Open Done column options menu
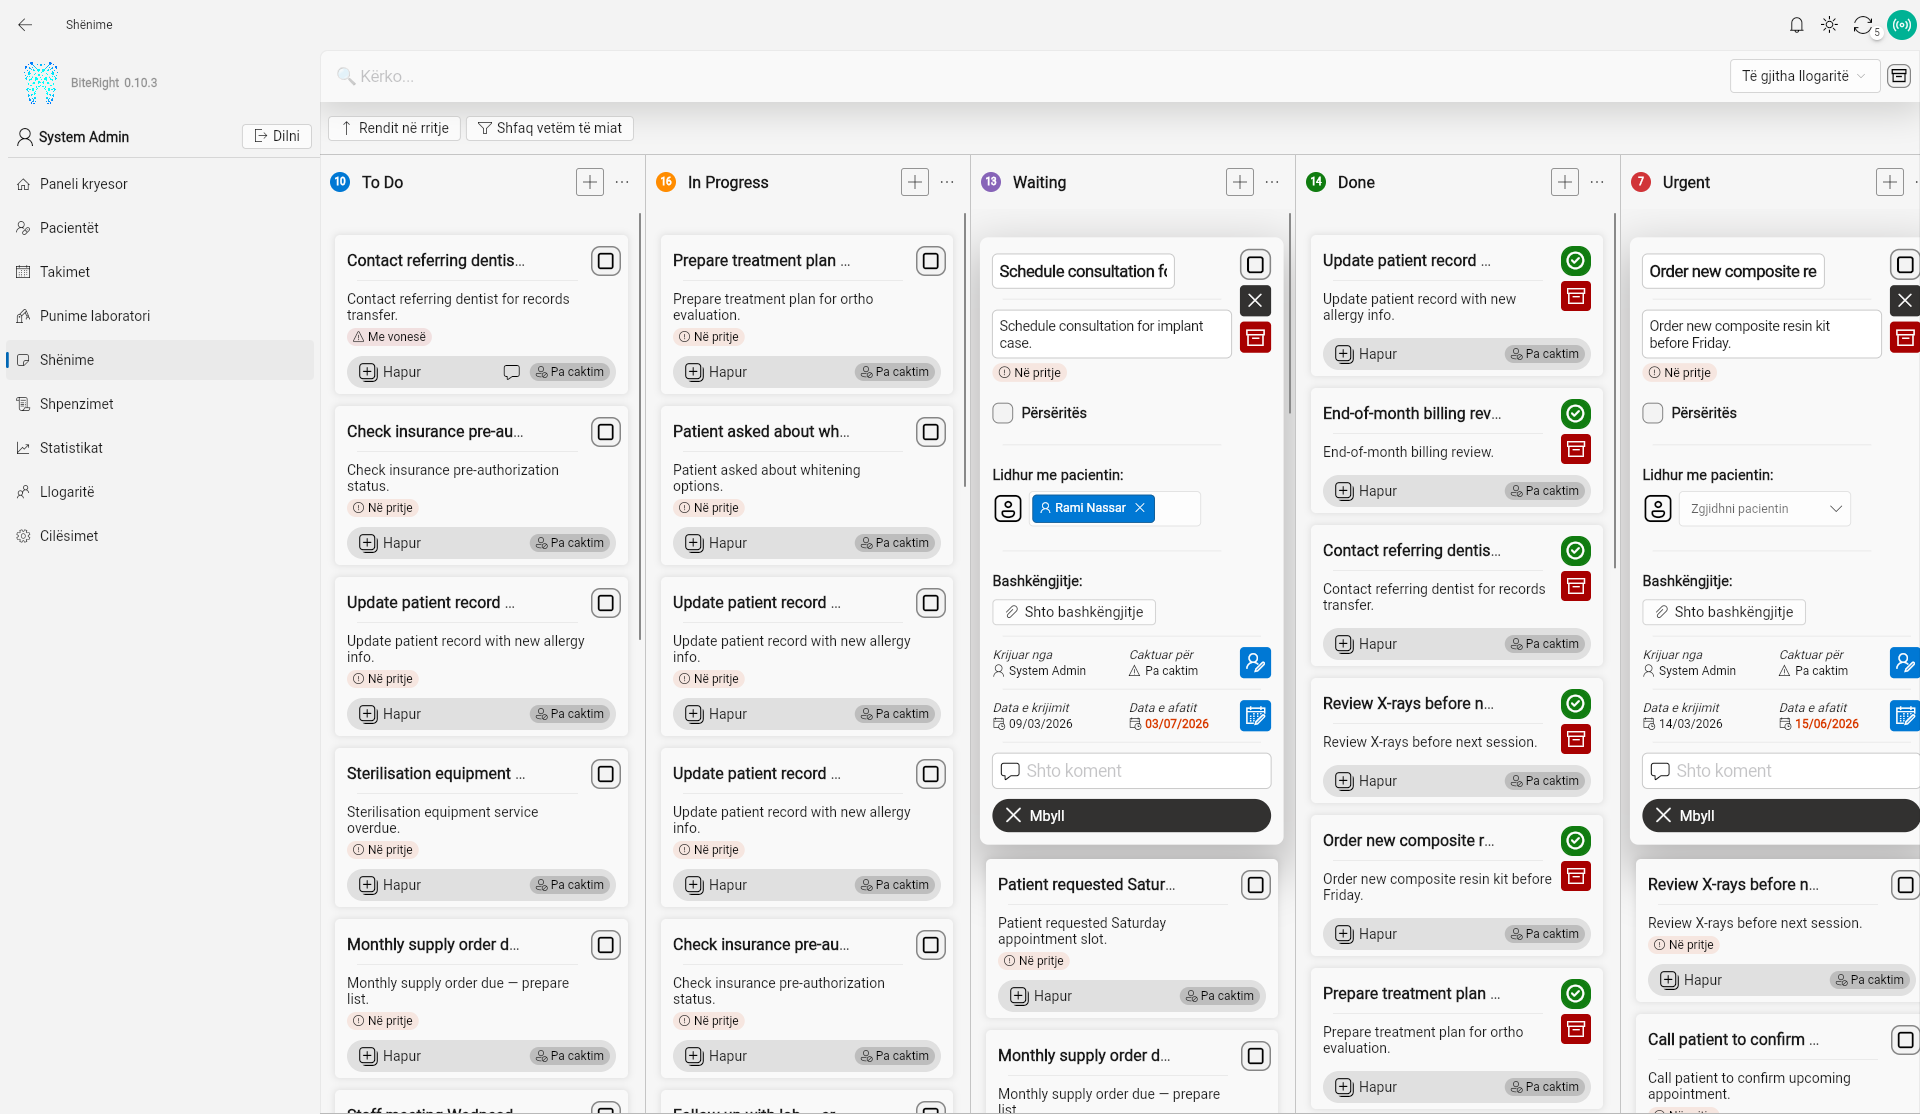Image resolution: width=1920 pixels, height=1114 pixels. (x=1597, y=182)
